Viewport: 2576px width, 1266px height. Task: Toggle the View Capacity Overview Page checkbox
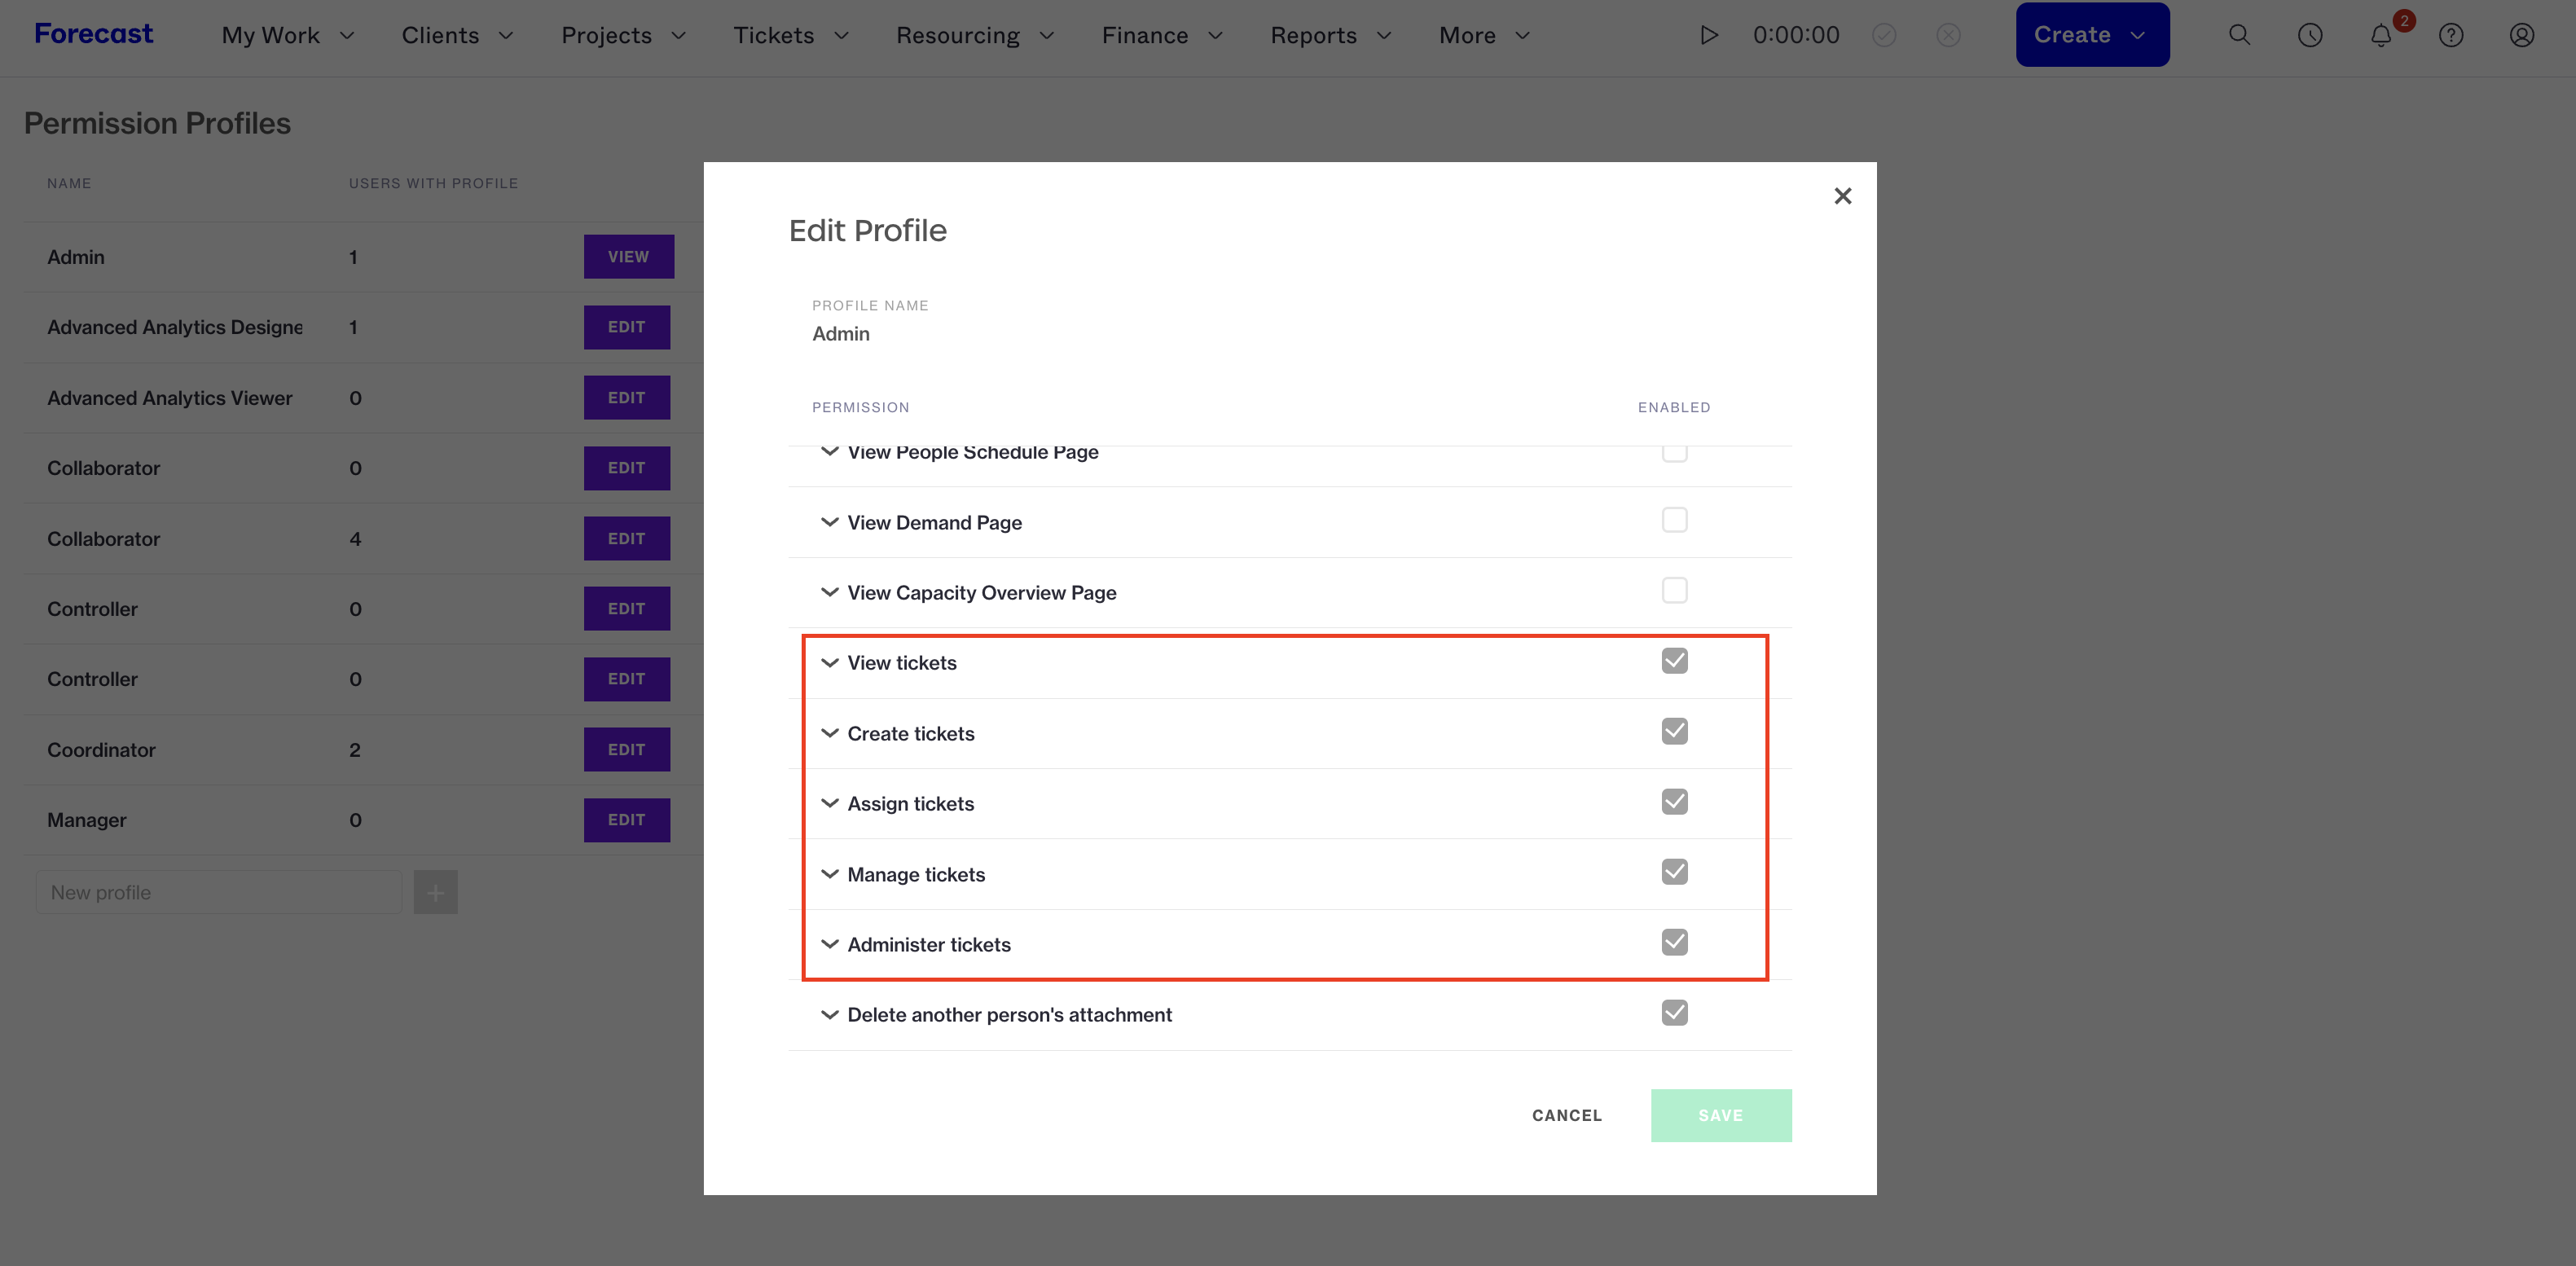coord(1675,590)
